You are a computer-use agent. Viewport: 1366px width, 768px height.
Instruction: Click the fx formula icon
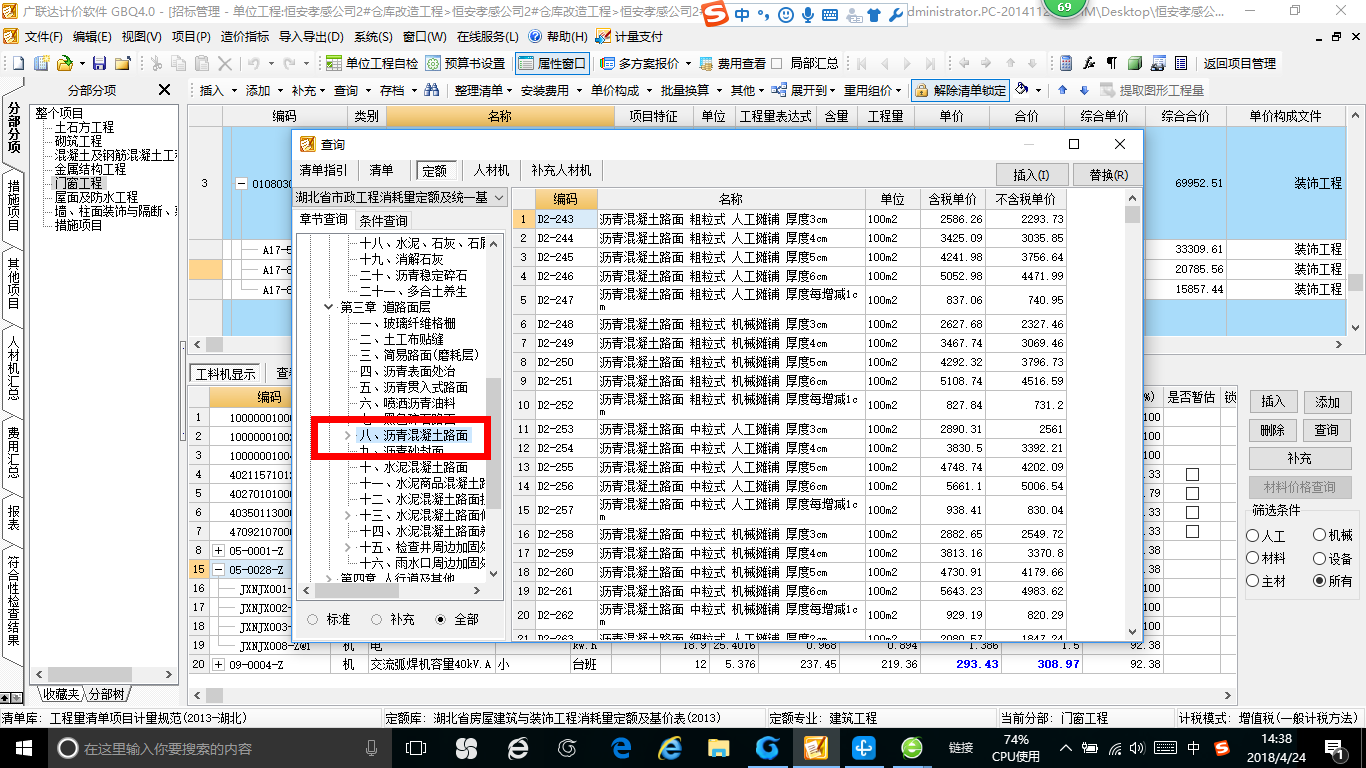(x=1089, y=63)
